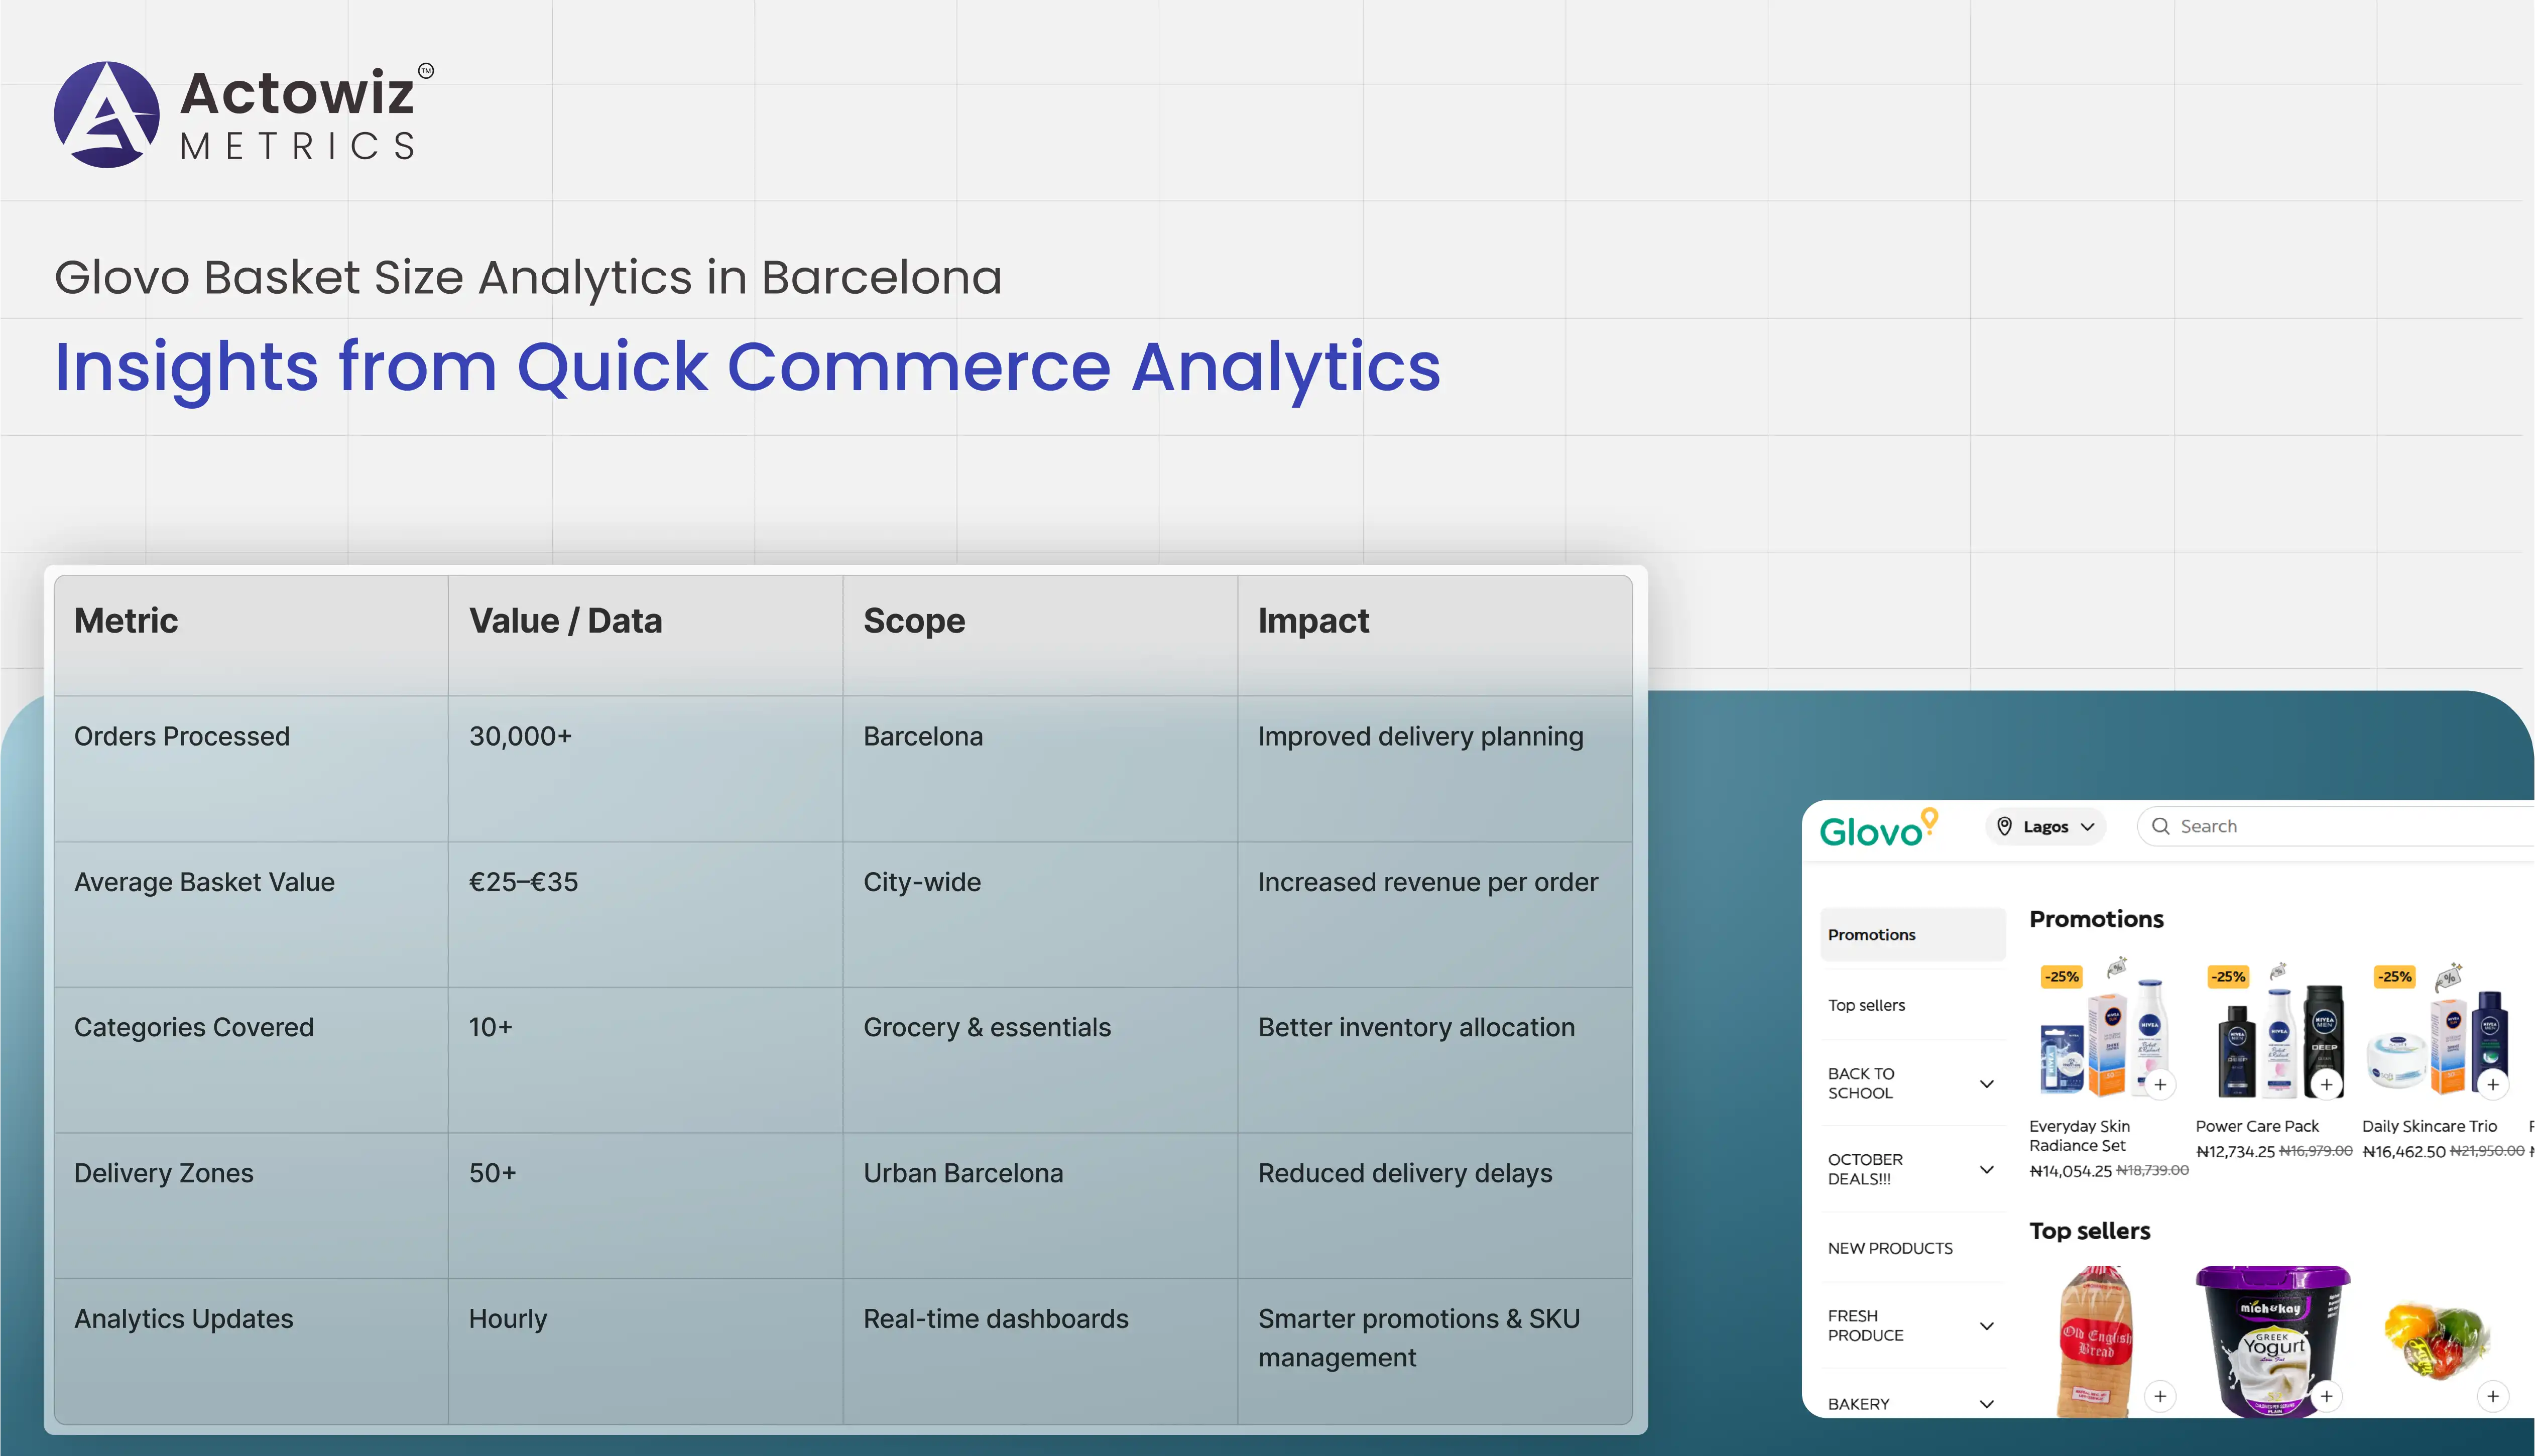Expand the OCTOBER DEALS!!! category
Image resolution: width=2535 pixels, height=1456 pixels.
coord(1987,1169)
